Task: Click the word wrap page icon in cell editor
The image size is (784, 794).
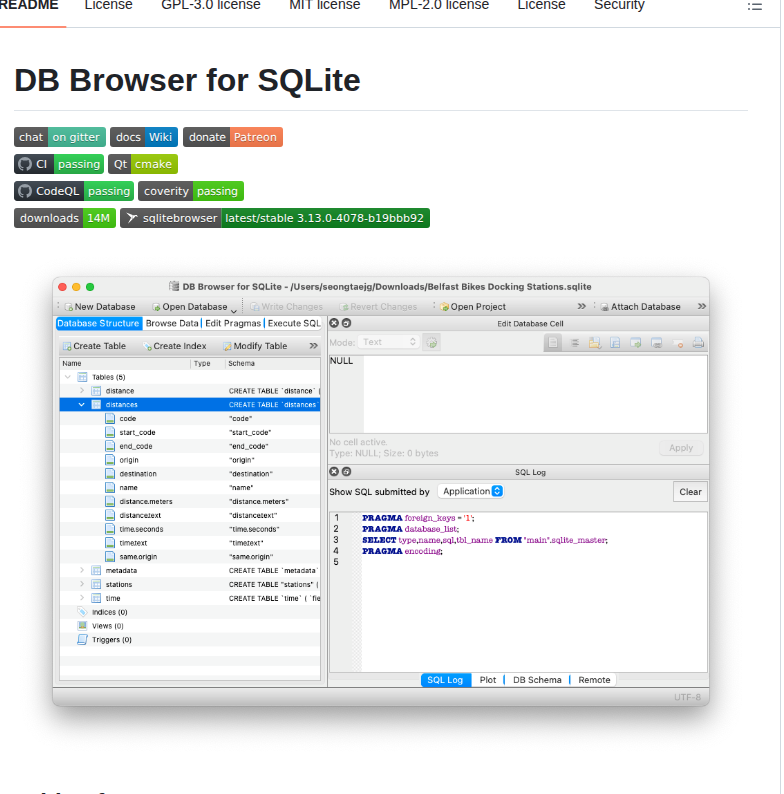Action: 553,343
